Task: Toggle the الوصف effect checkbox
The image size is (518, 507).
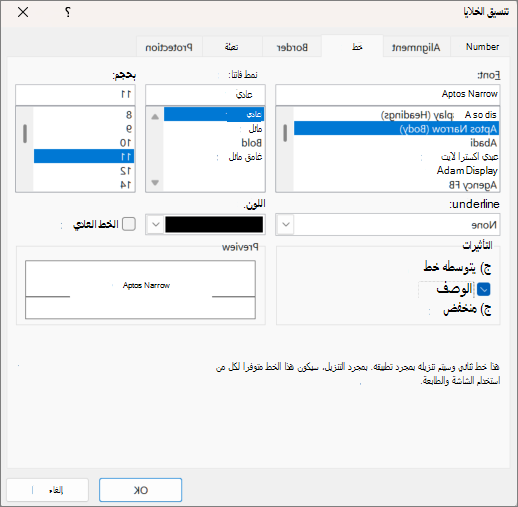Action: click(484, 289)
